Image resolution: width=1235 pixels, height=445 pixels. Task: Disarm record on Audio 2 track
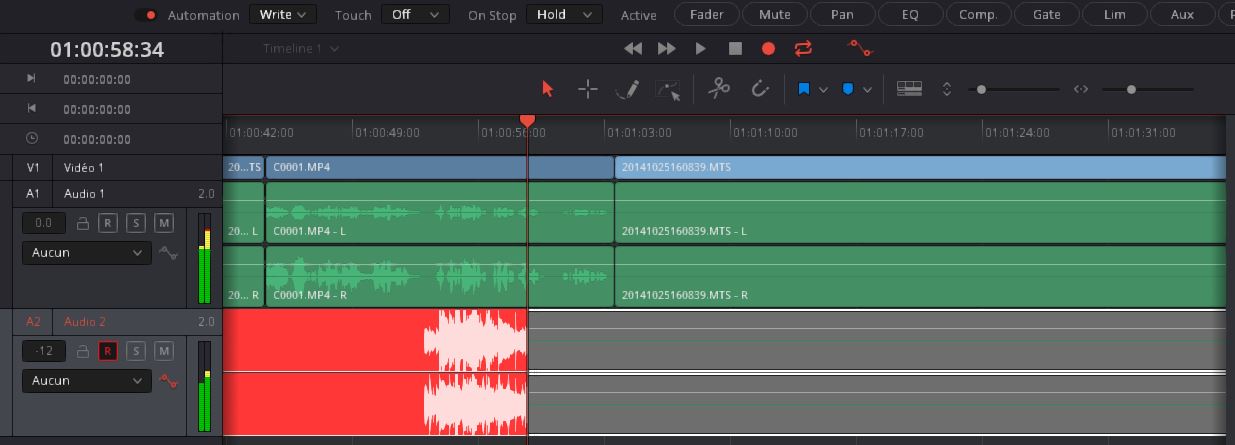[x=108, y=351]
